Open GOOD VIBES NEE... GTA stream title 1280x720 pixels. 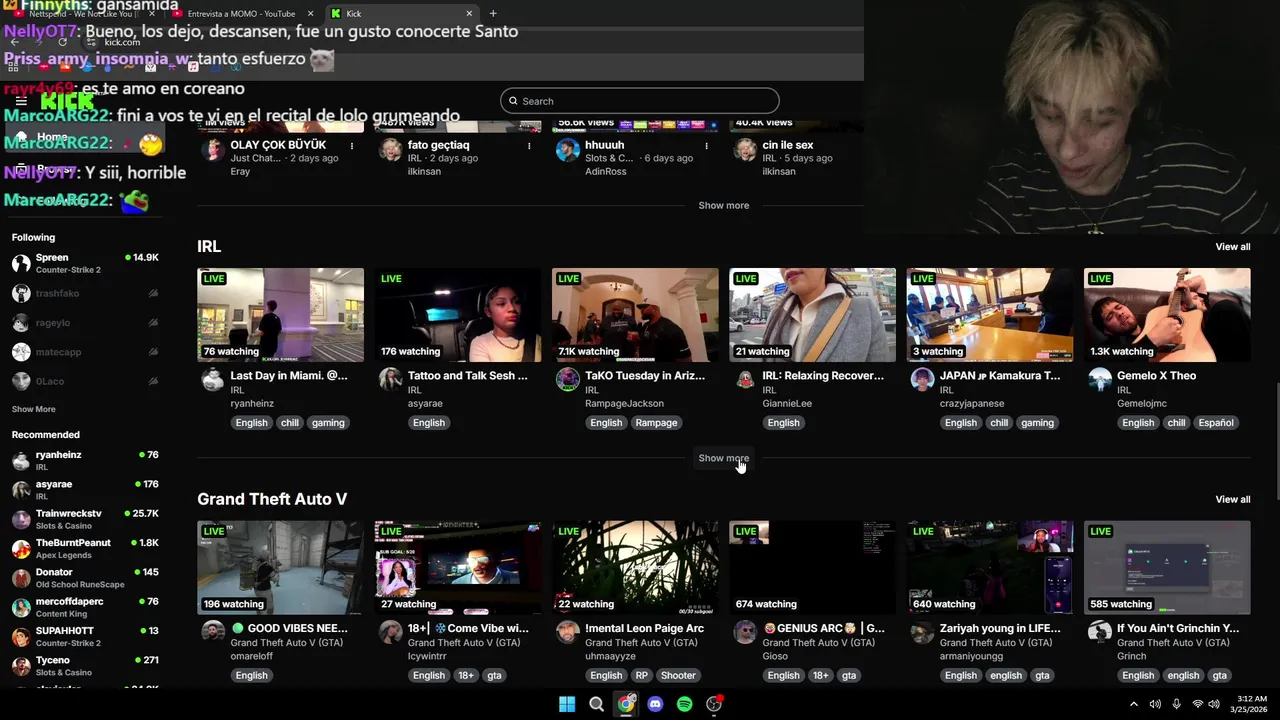click(290, 628)
